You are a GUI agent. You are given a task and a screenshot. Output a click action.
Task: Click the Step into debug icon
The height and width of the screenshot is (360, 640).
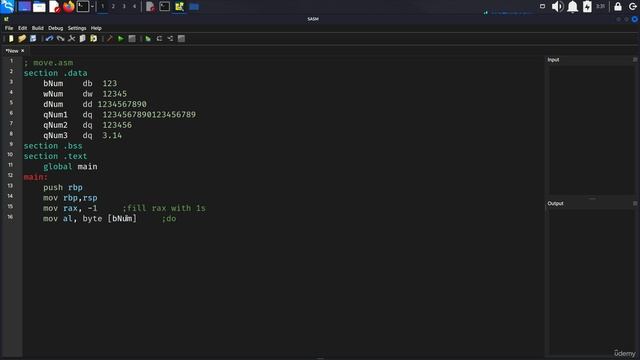coord(170,38)
